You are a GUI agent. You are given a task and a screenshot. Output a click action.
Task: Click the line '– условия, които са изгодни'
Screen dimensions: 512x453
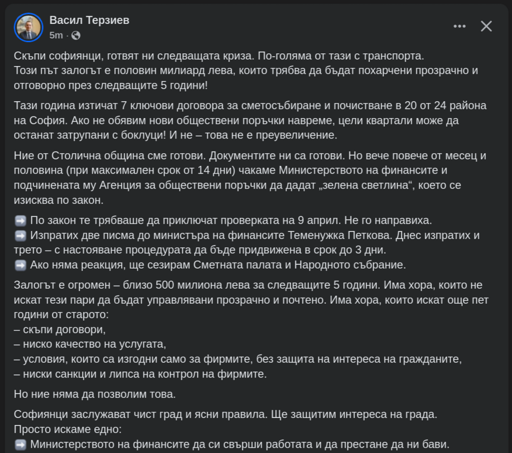point(238,359)
